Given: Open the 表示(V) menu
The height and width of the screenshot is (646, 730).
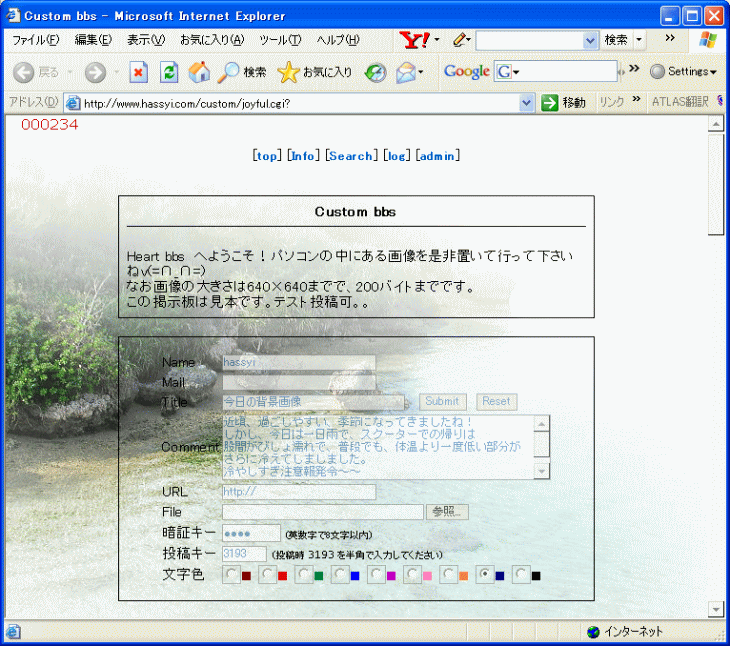Looking at the screenshot, I should tap(145, 40).
